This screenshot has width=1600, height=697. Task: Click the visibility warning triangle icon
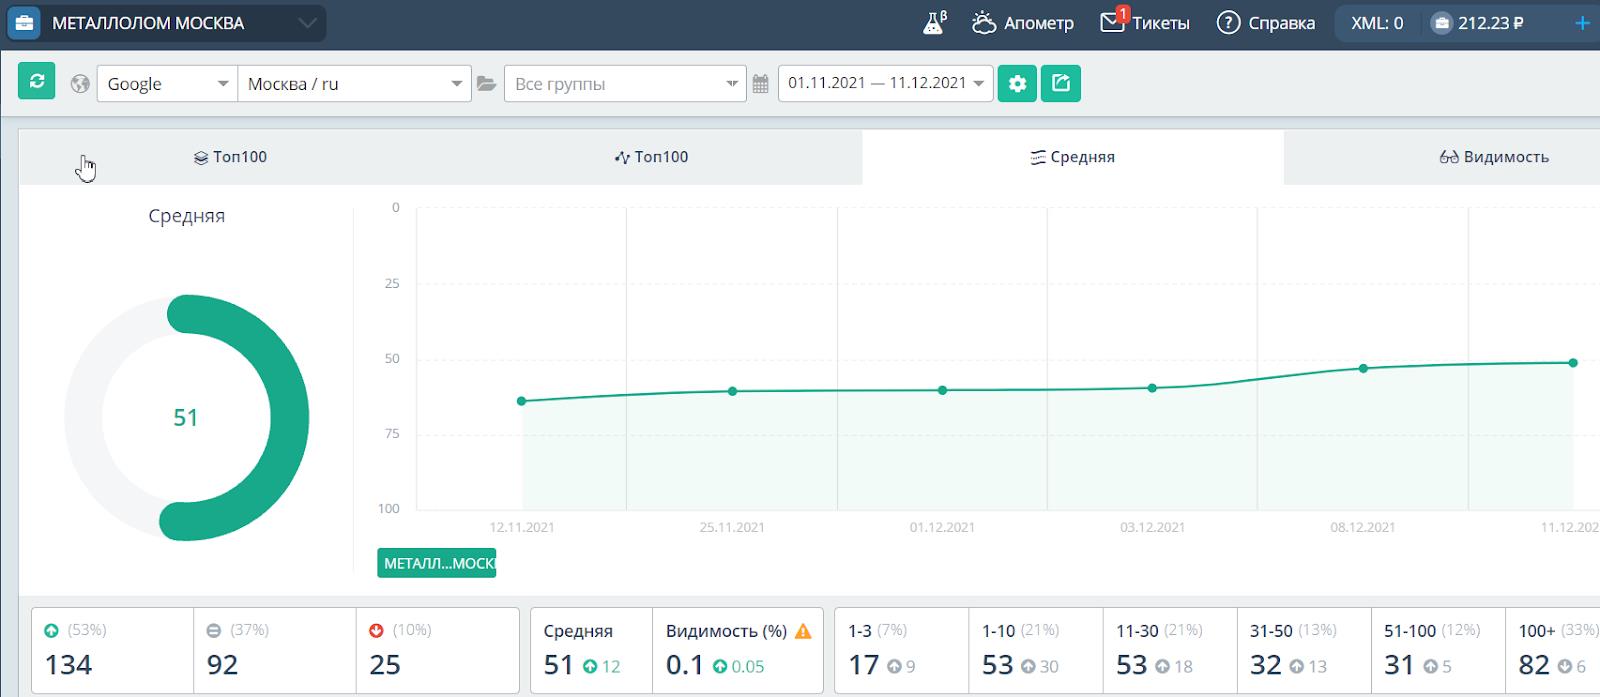803,631
